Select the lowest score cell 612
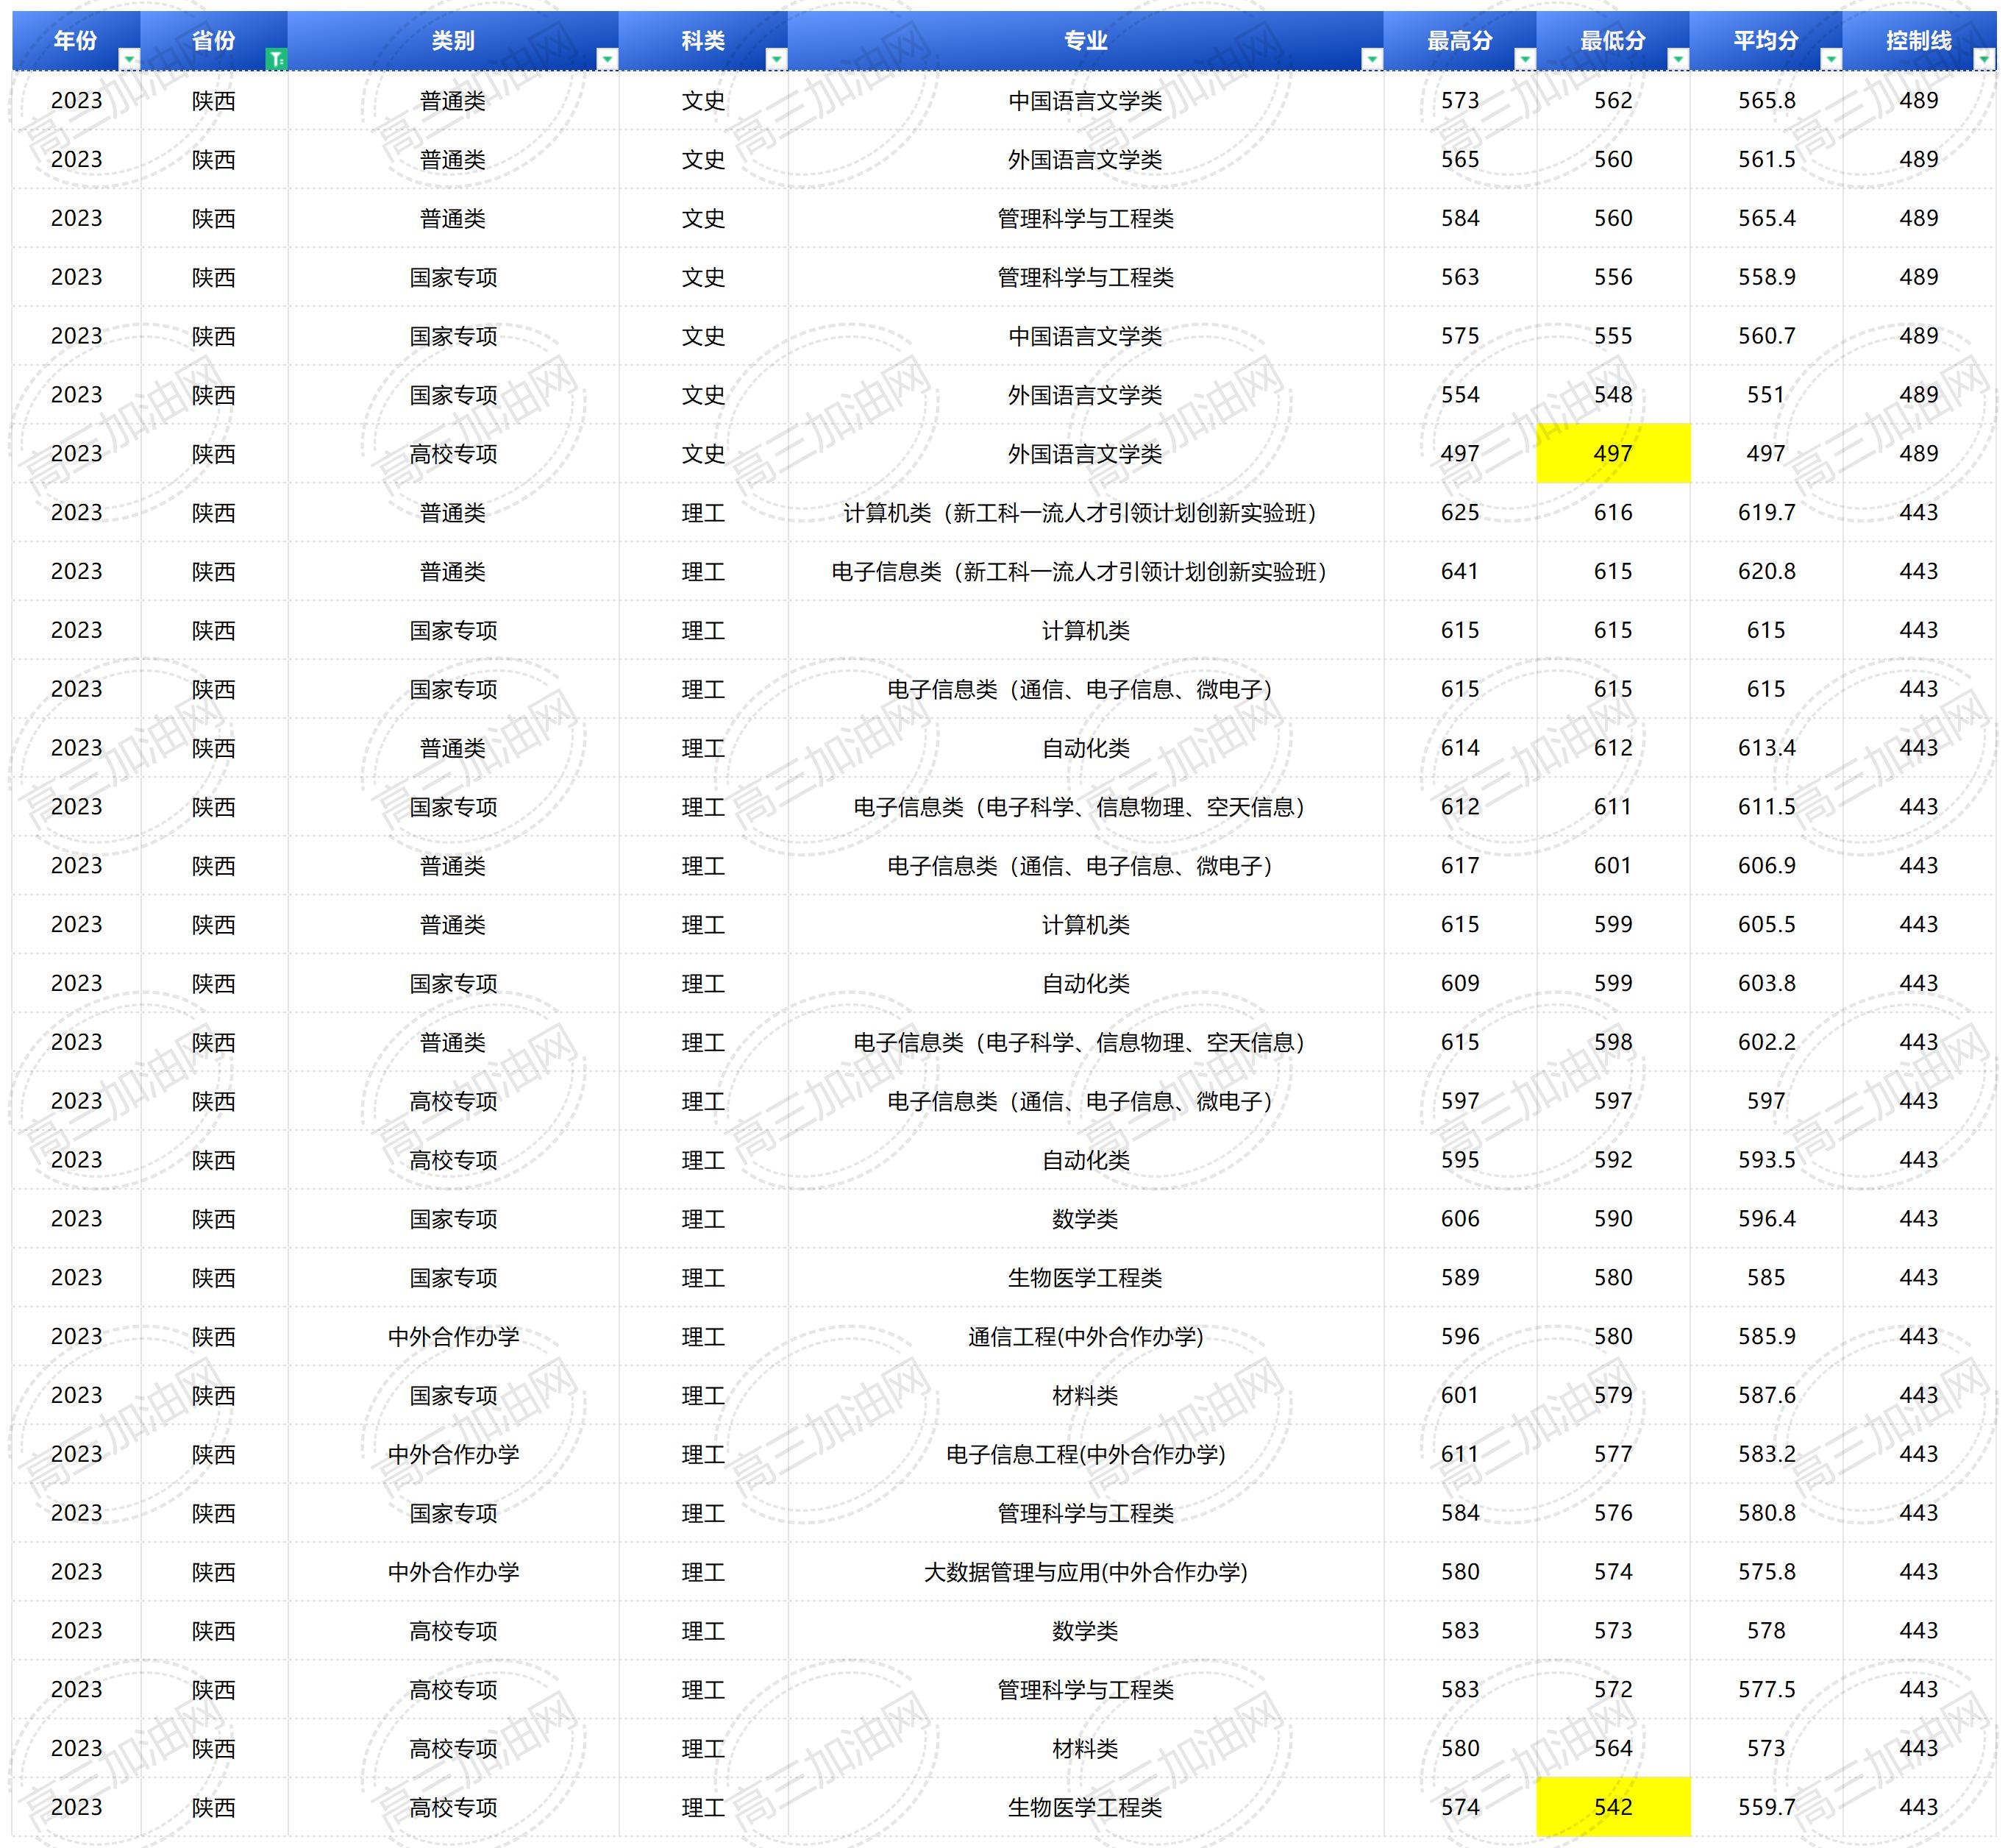The image size is (2008, 1848). [x=1613, y=747]
